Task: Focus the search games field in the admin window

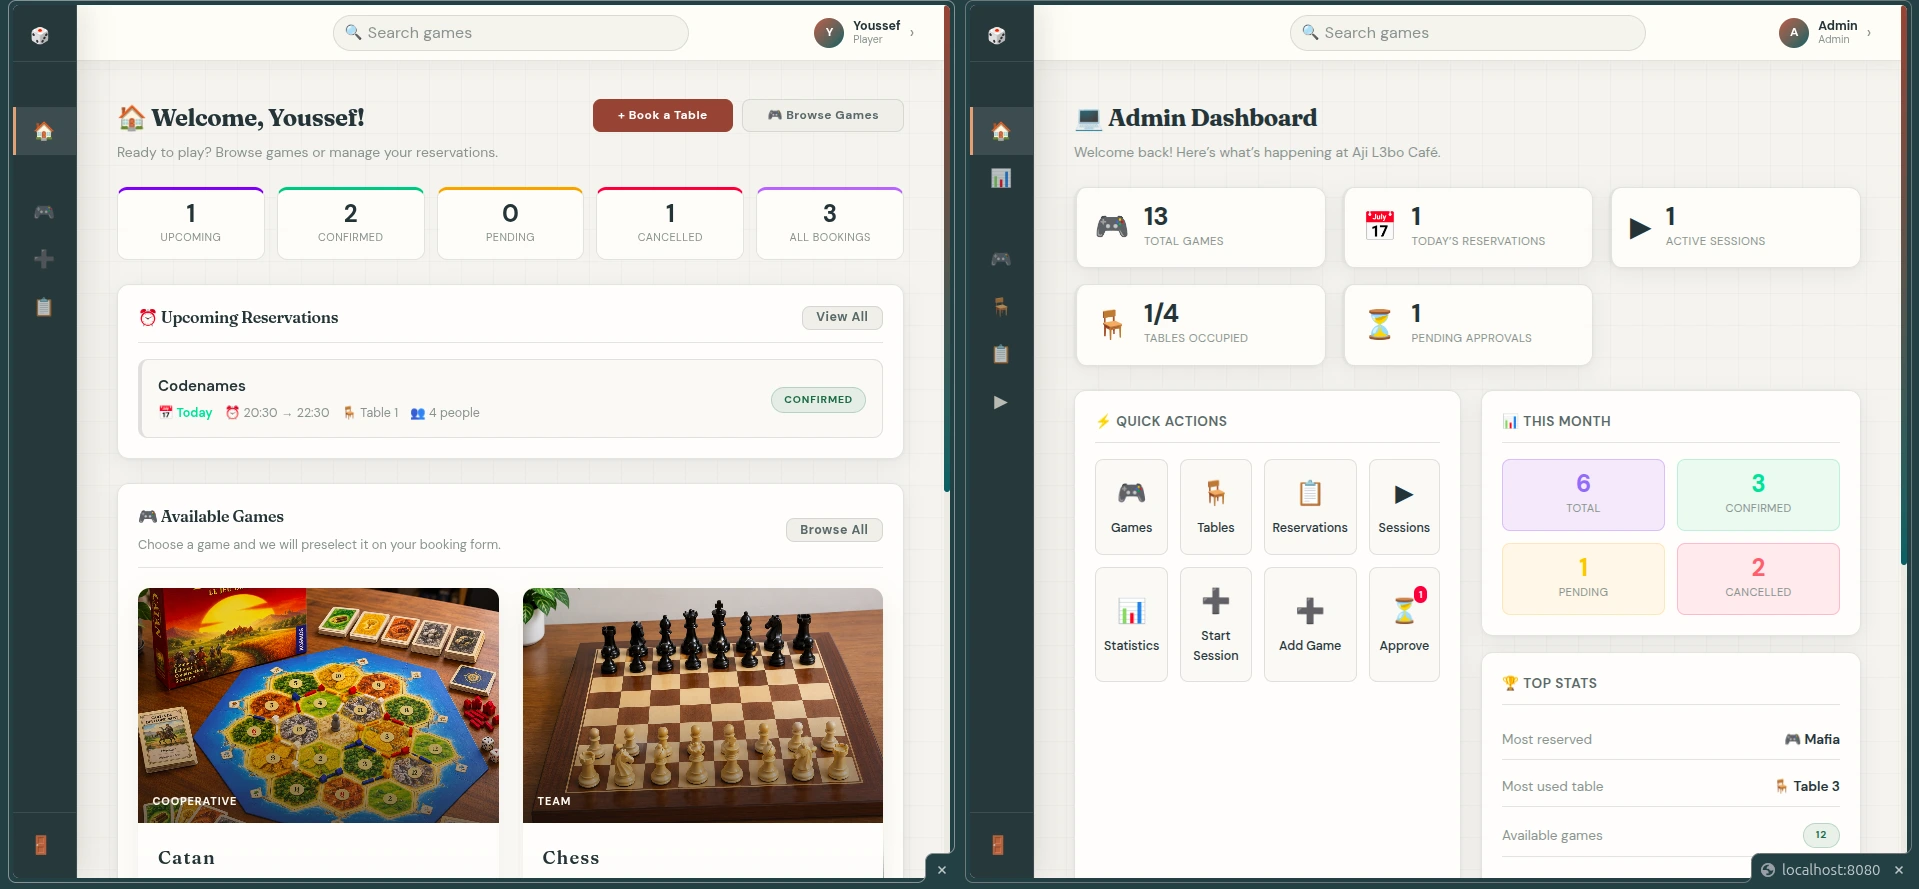Action: point(1468,33)
